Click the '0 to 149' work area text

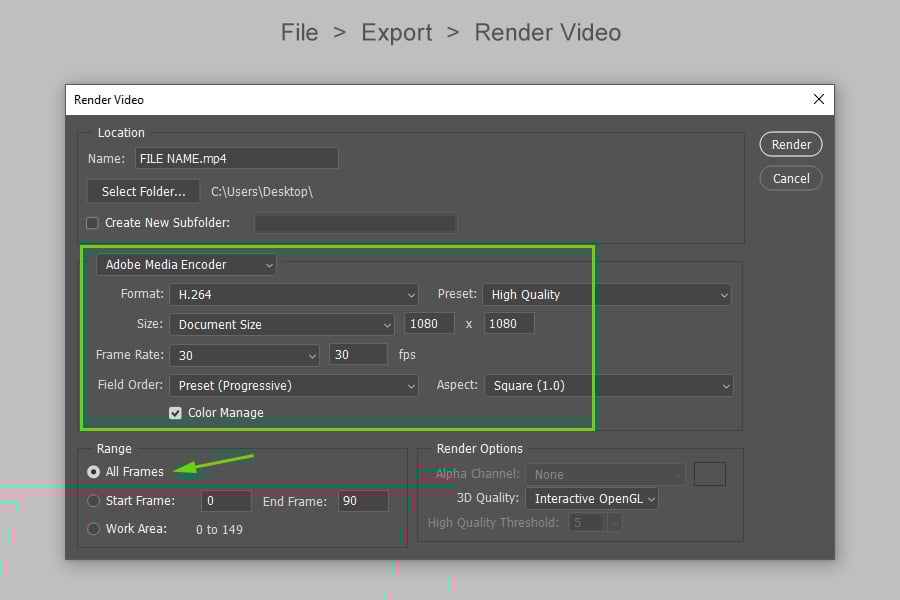(219, 529)
